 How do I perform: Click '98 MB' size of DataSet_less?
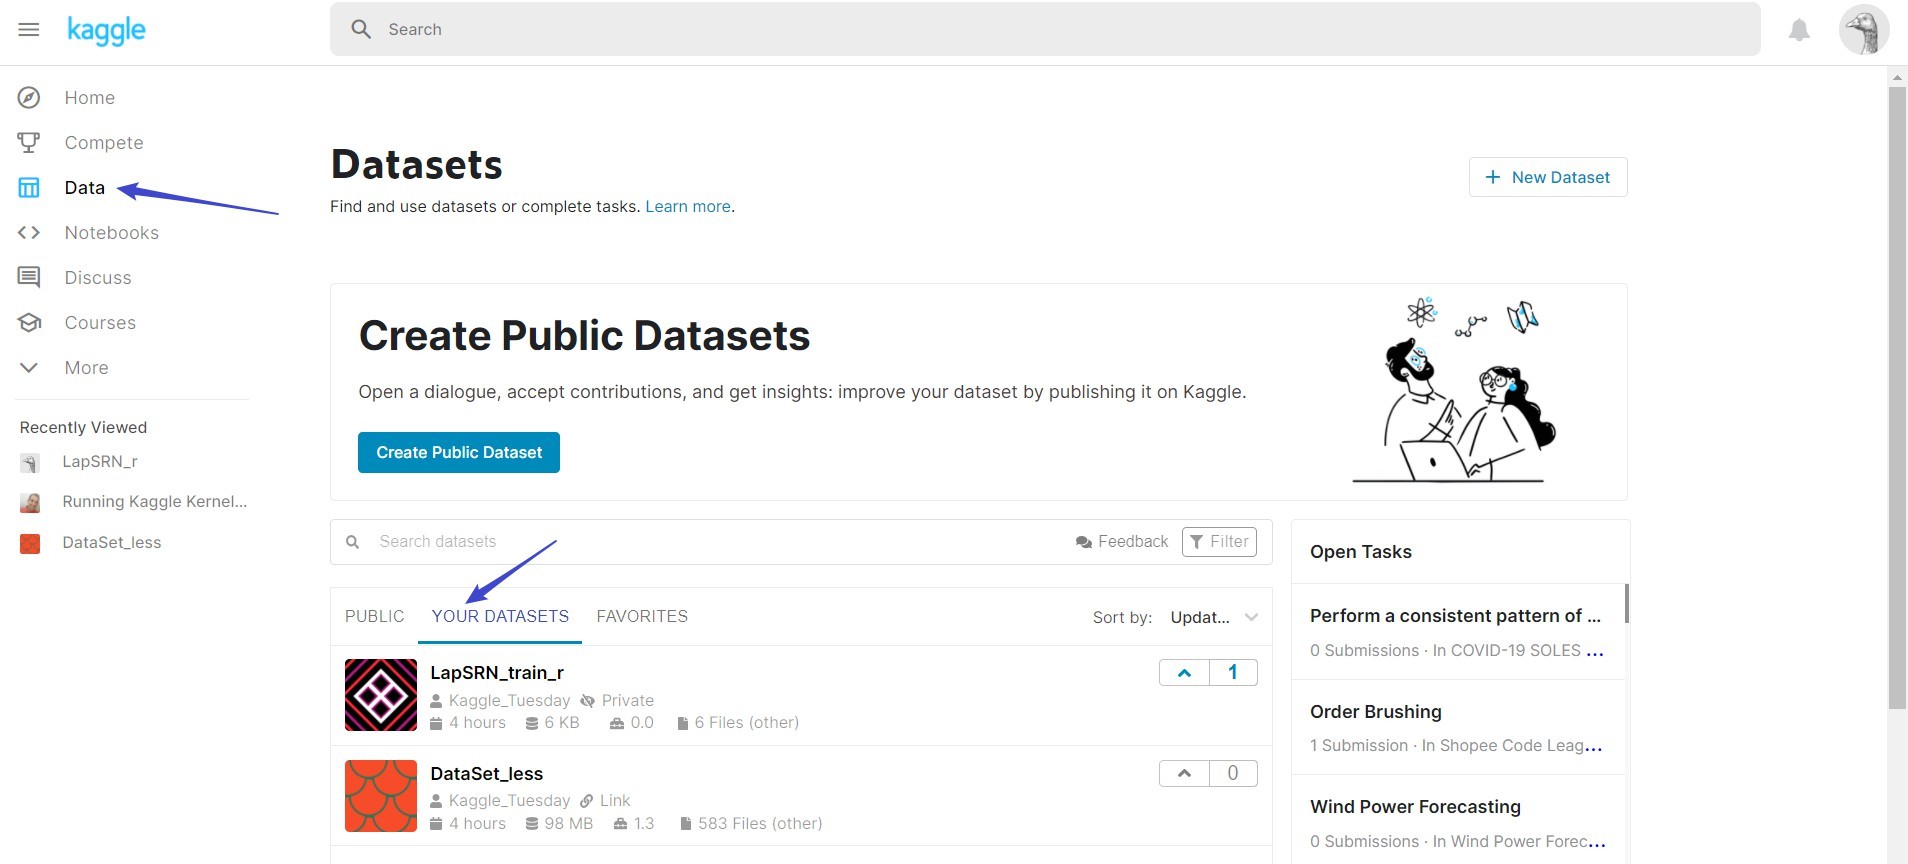tap(568, 824)
